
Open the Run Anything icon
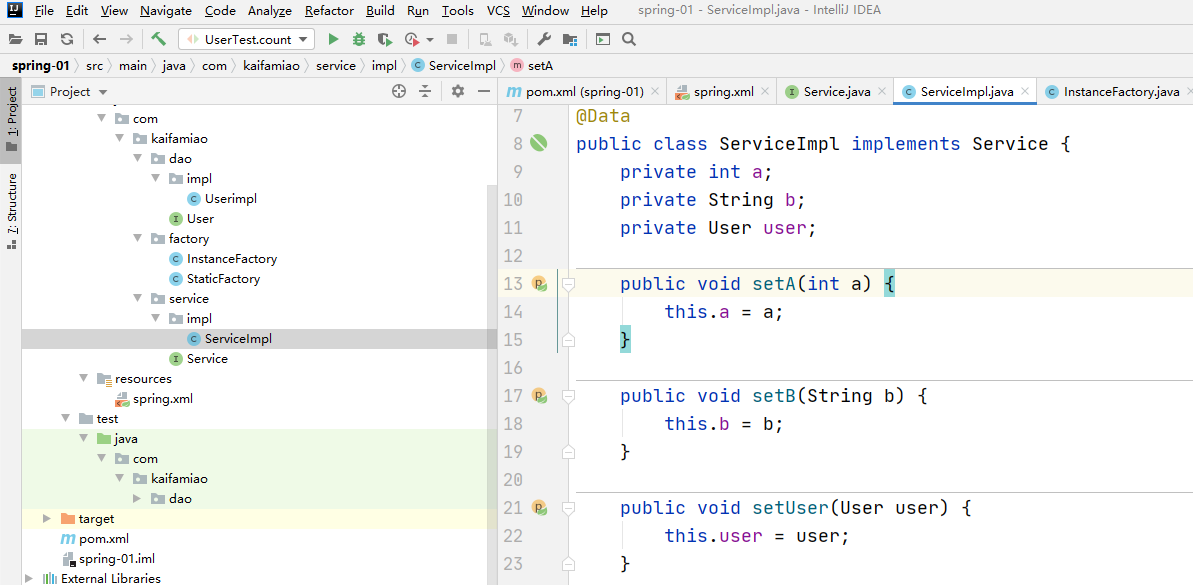tap(603, 39)
